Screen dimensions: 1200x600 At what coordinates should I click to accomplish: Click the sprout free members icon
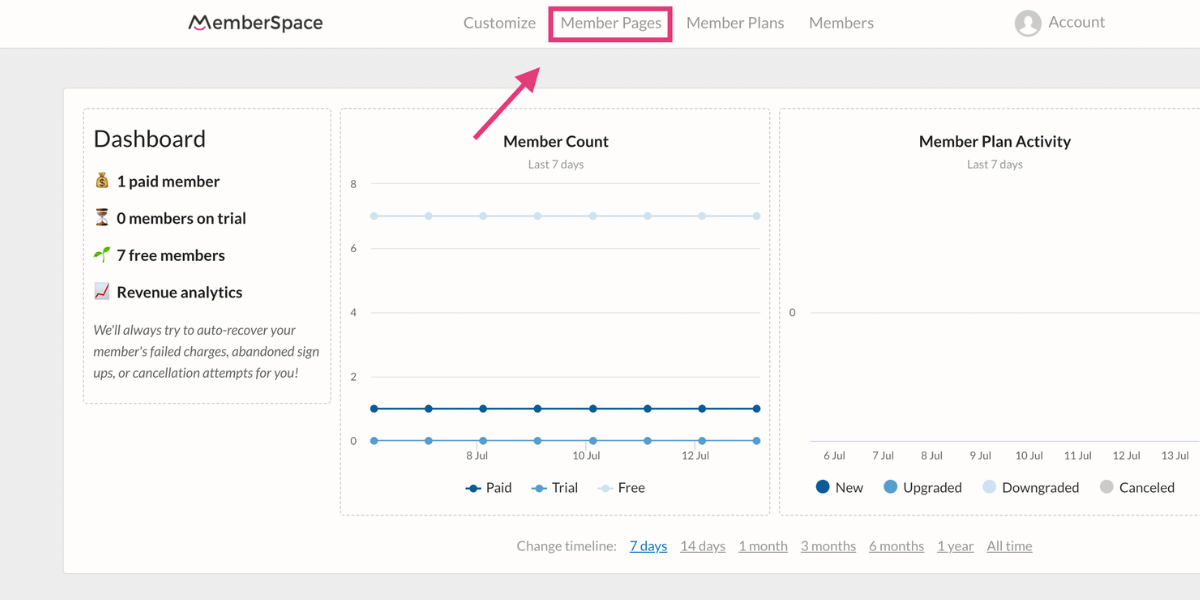point(101,254)
